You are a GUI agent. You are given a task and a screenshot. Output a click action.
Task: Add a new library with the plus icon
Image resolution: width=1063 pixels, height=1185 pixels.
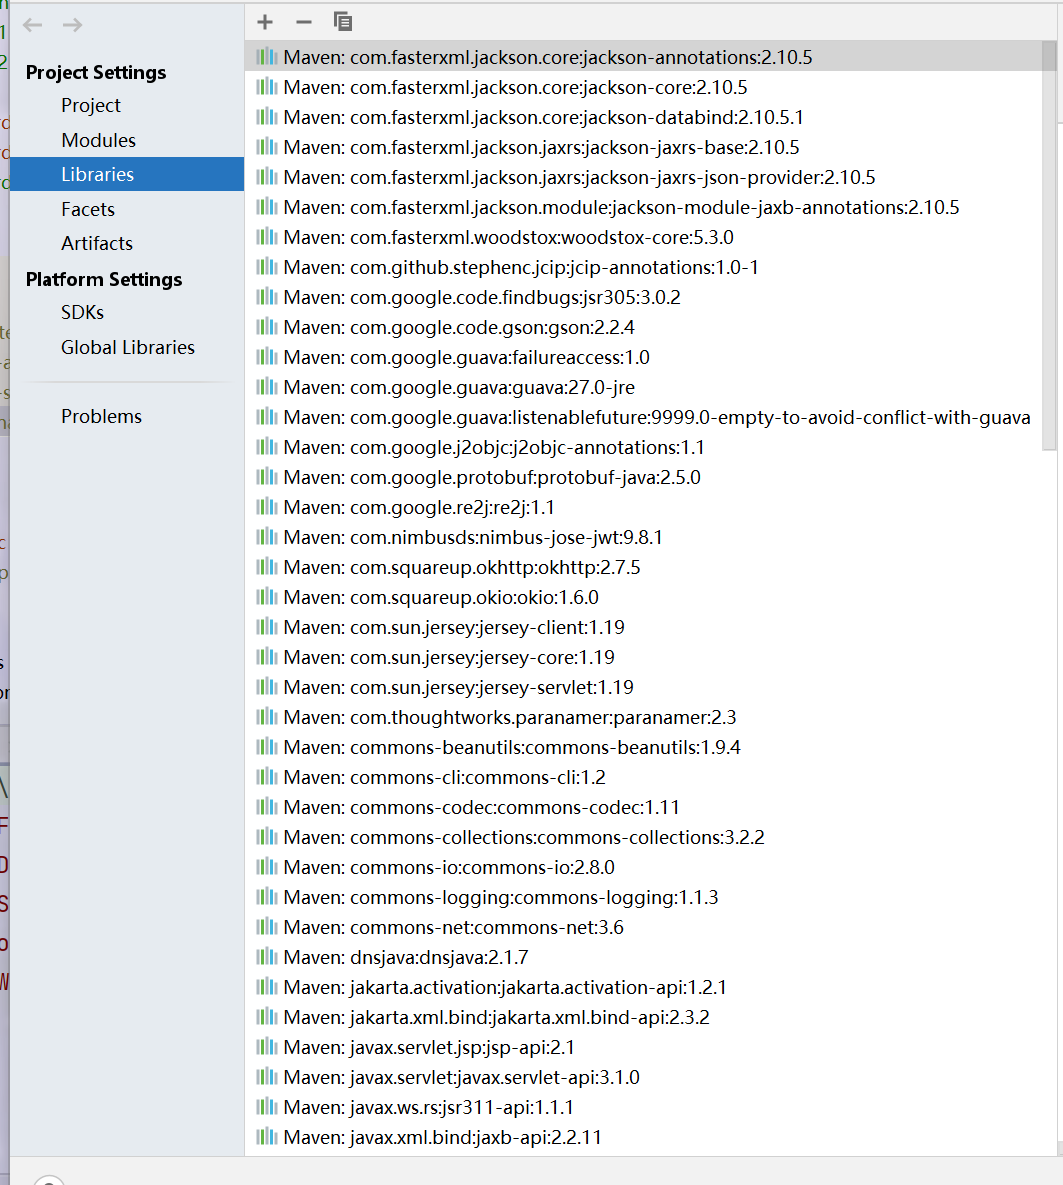click(264, 21)
